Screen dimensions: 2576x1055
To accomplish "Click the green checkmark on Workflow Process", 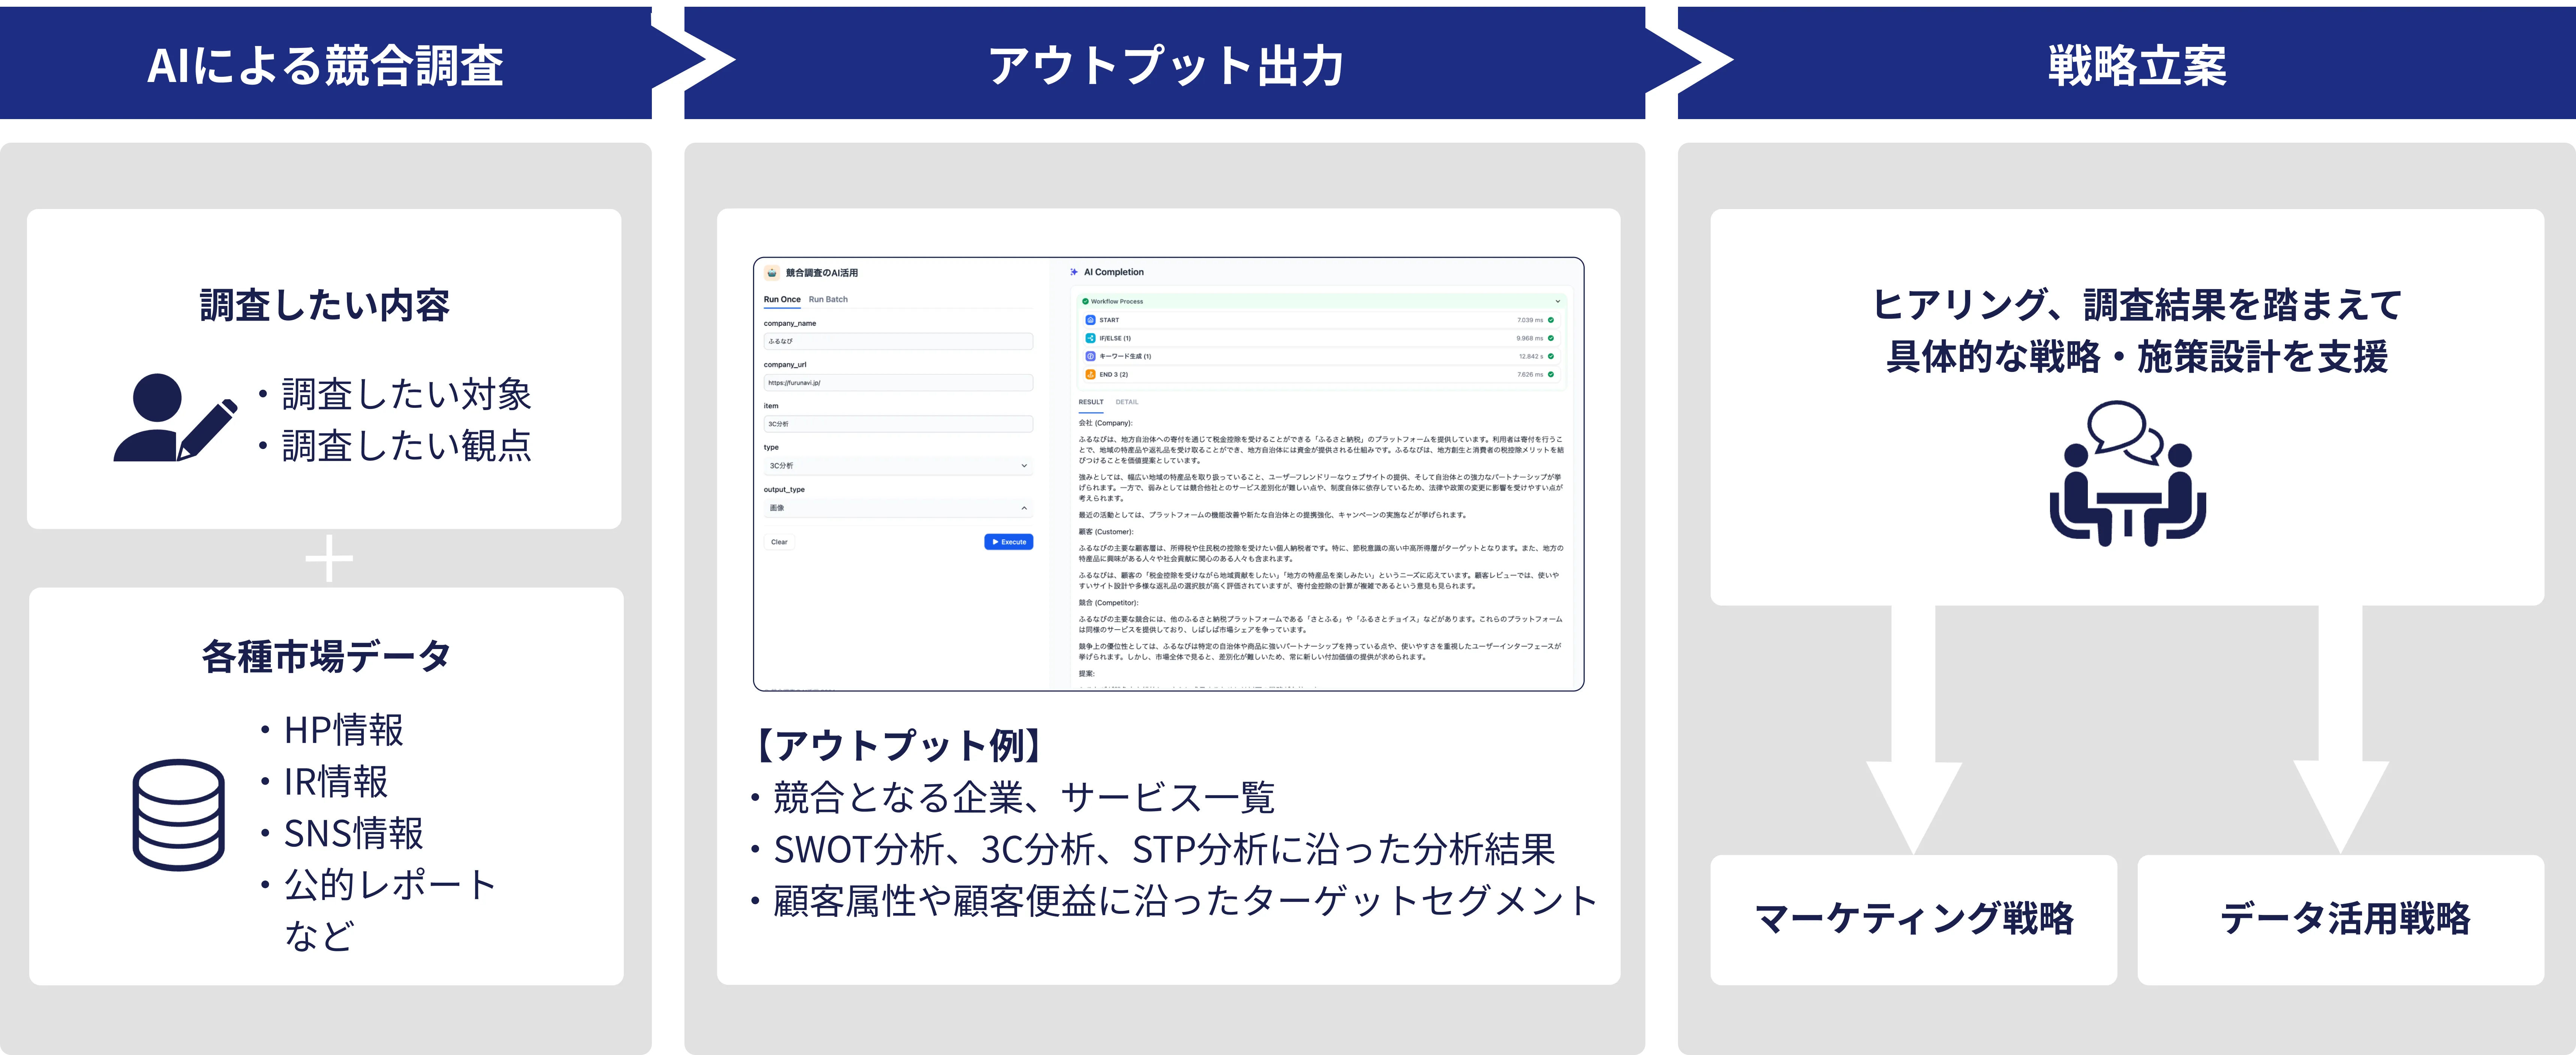I will [1086, 301].
